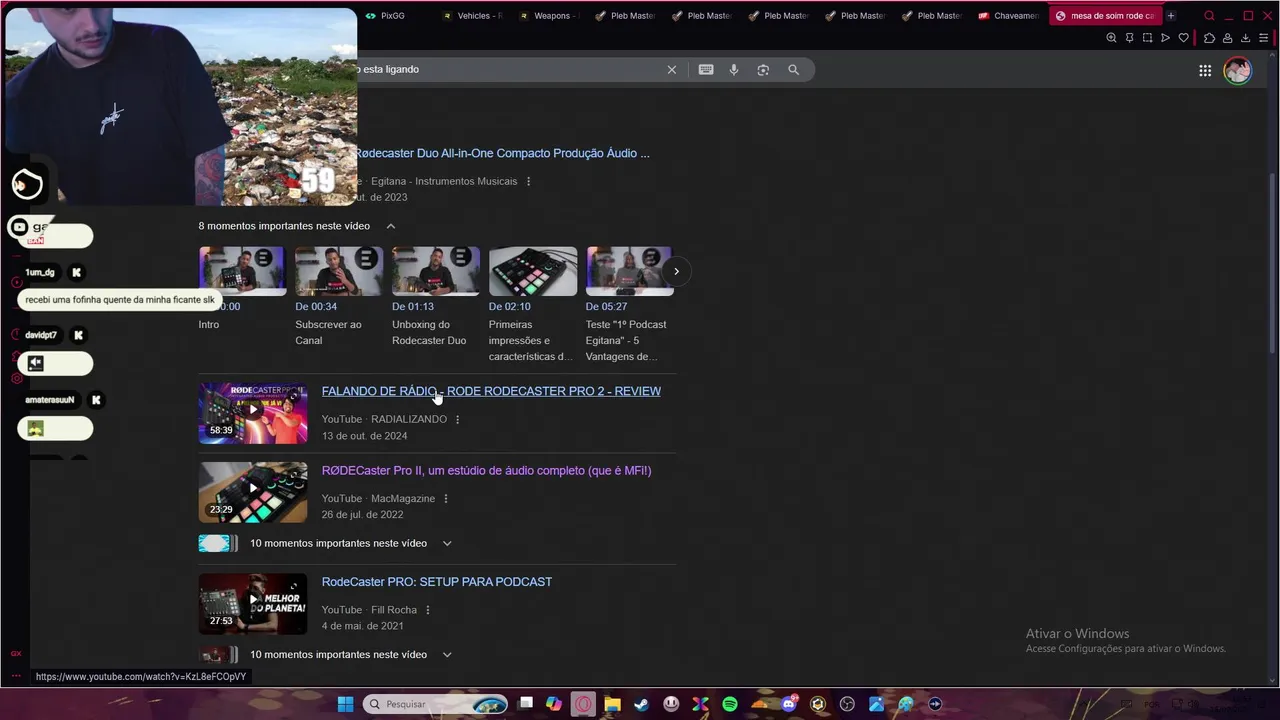Click the zoom icon in browser toolbar
The image size is (1280, 720).
pos(1111,38)
